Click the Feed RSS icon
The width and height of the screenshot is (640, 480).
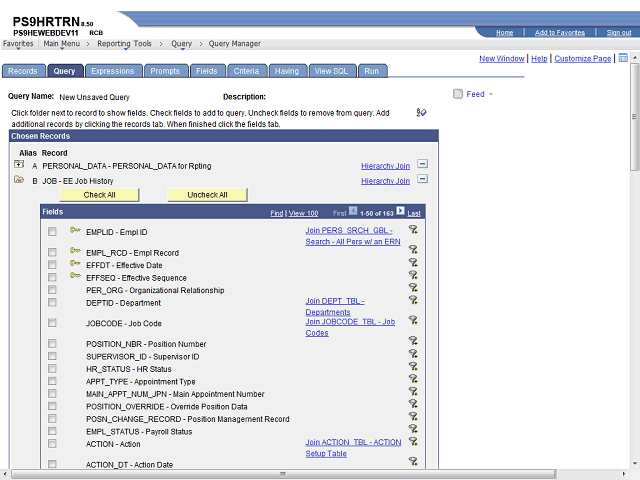tap(458, 94)
